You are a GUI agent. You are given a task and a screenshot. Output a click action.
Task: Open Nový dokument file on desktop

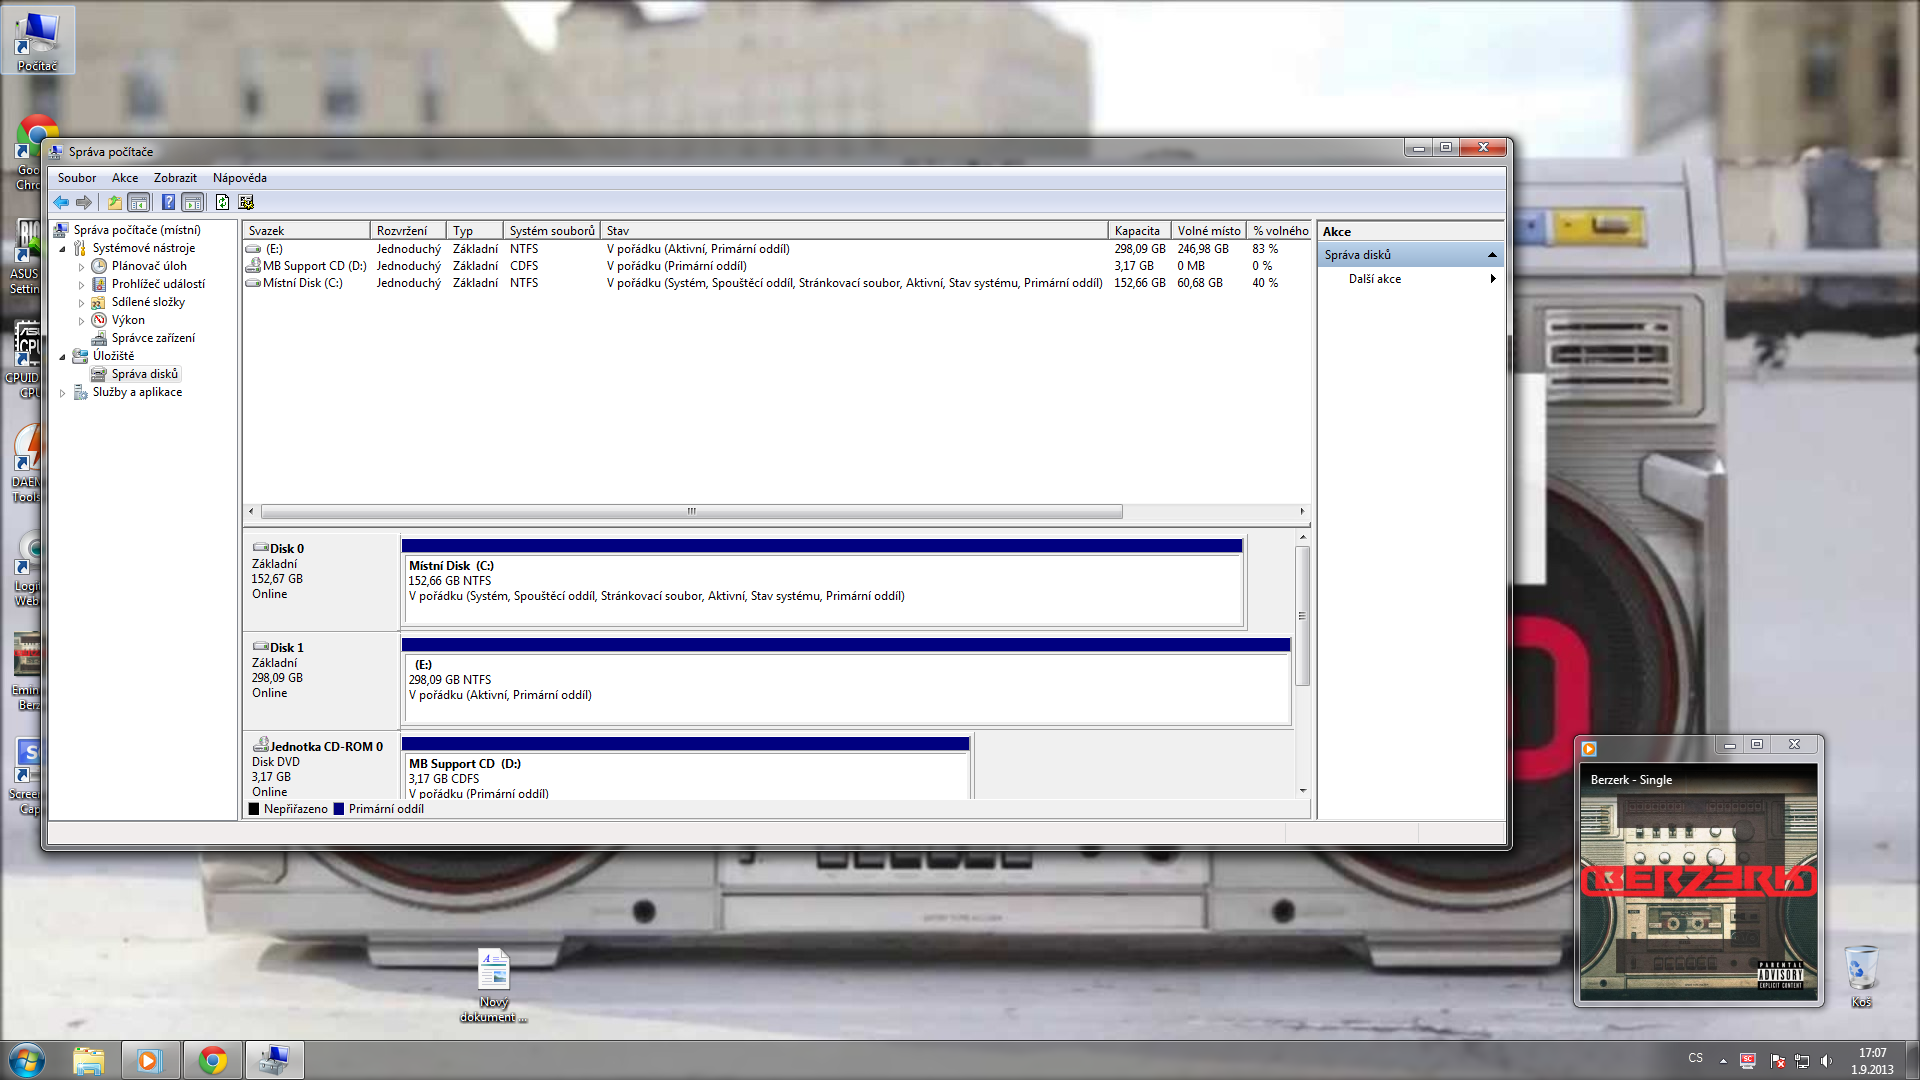click(x=494, y=985)
